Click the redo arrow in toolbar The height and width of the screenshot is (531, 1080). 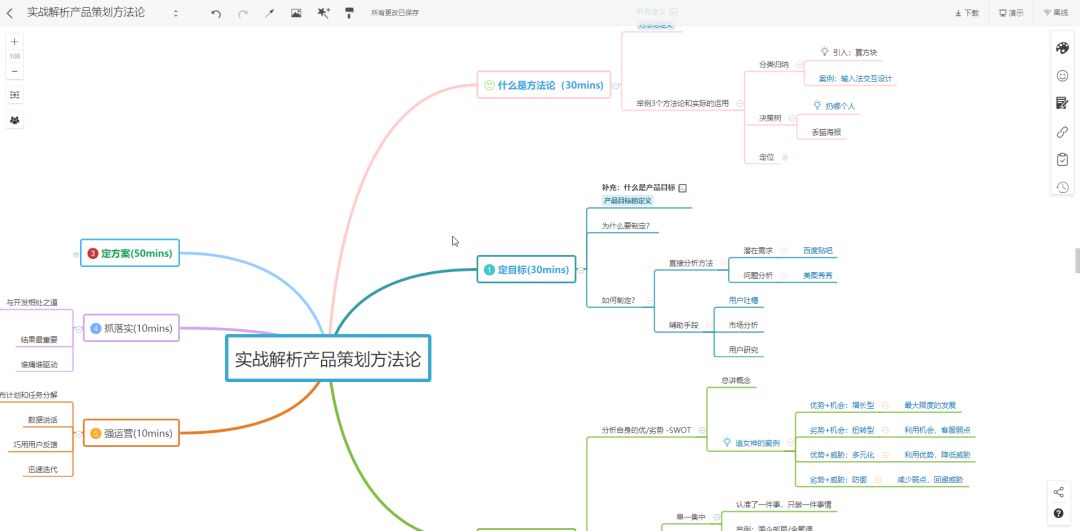click(242, 13)
